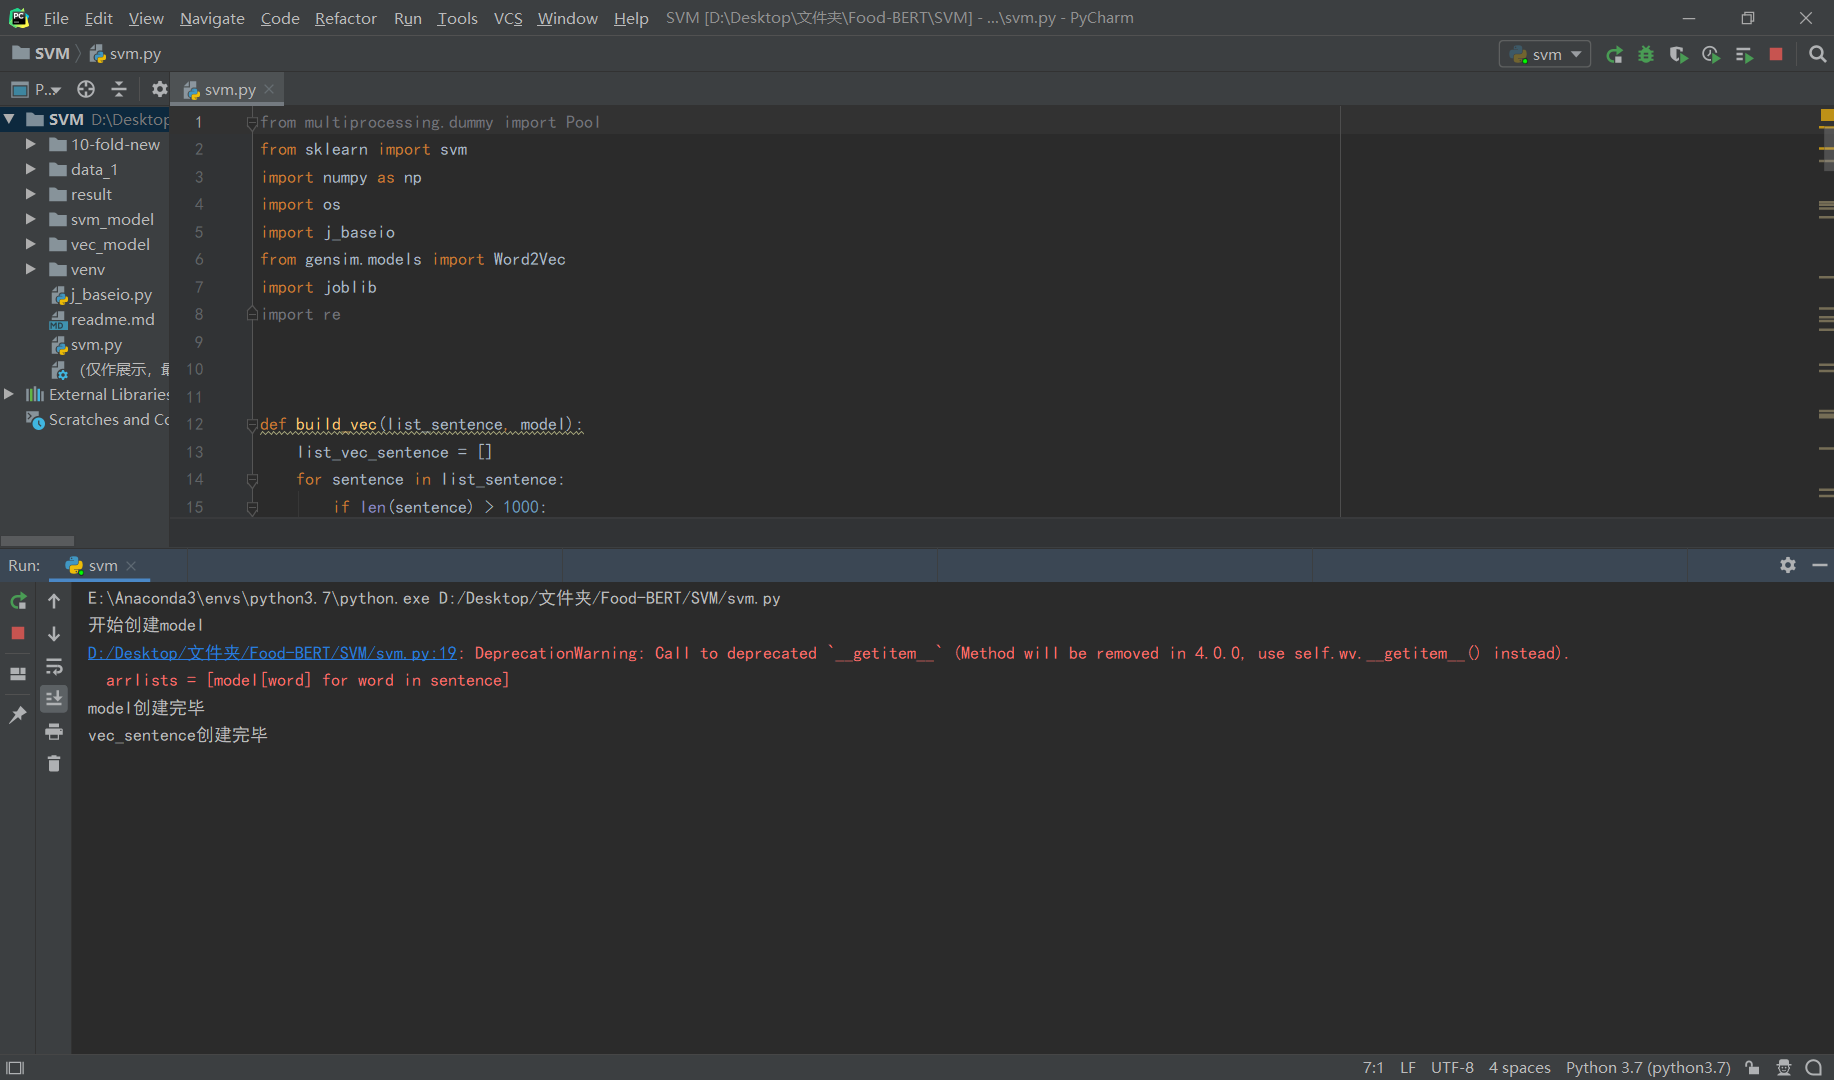This screenshot has width=1834, height=1080.
Task: Change LF line separator in status bar
Action: pyautogui.click(x=1408, y=1068)
